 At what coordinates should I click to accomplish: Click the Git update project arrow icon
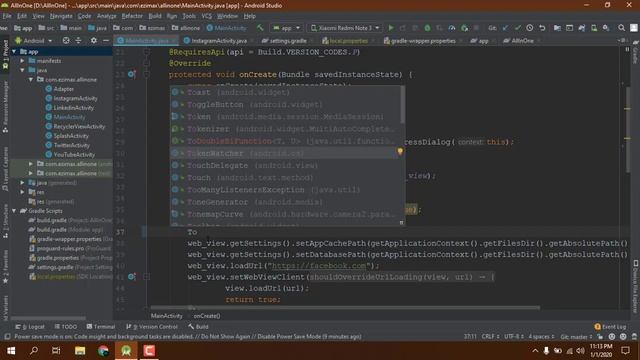tap(505, 28)
